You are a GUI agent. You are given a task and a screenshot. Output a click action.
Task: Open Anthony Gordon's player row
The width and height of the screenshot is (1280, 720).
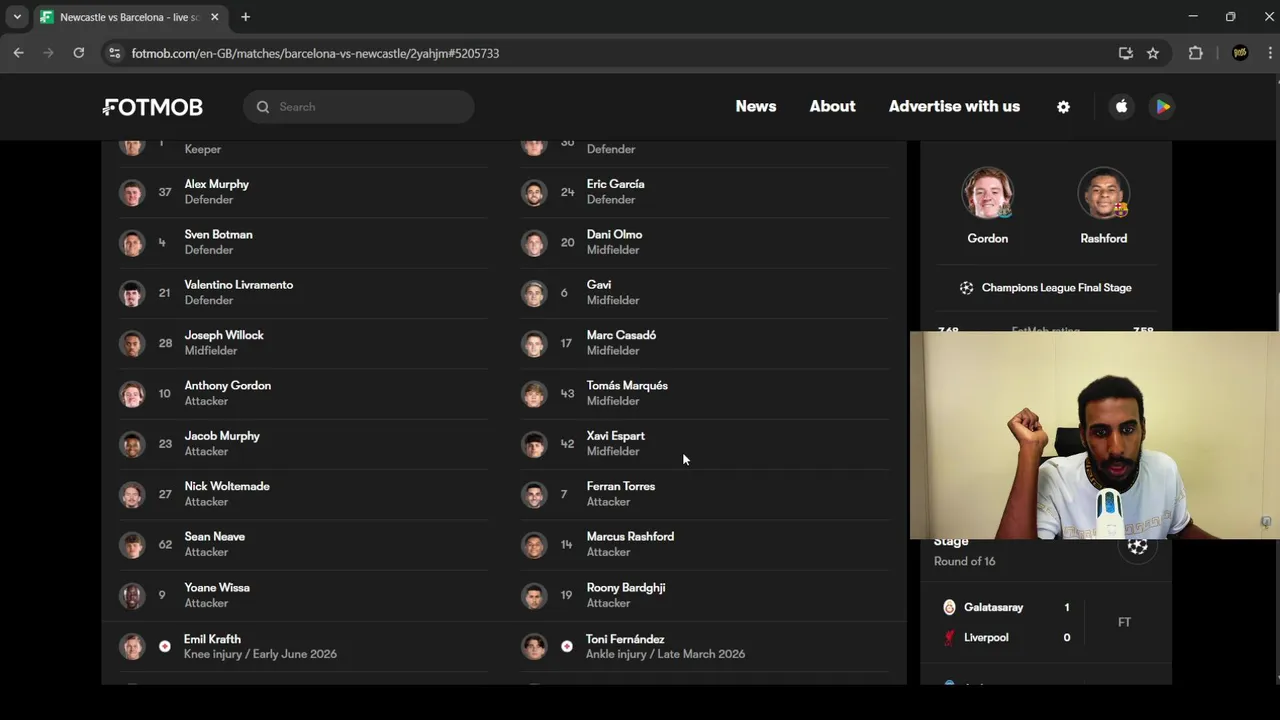pyautogui.click(x=304, y=393)
